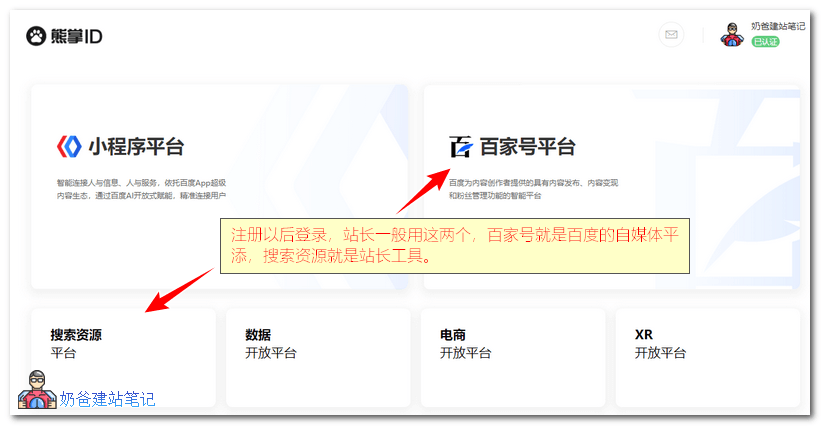Click the 熊掌ID paw logo icon

coord(36,36)
